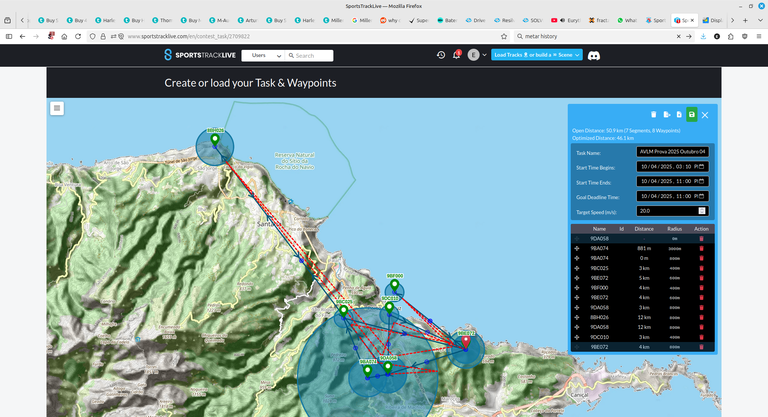The height and width of the screenshot is (417, 768).
Task: Close the task editor panel
Action: coord(705,115)
